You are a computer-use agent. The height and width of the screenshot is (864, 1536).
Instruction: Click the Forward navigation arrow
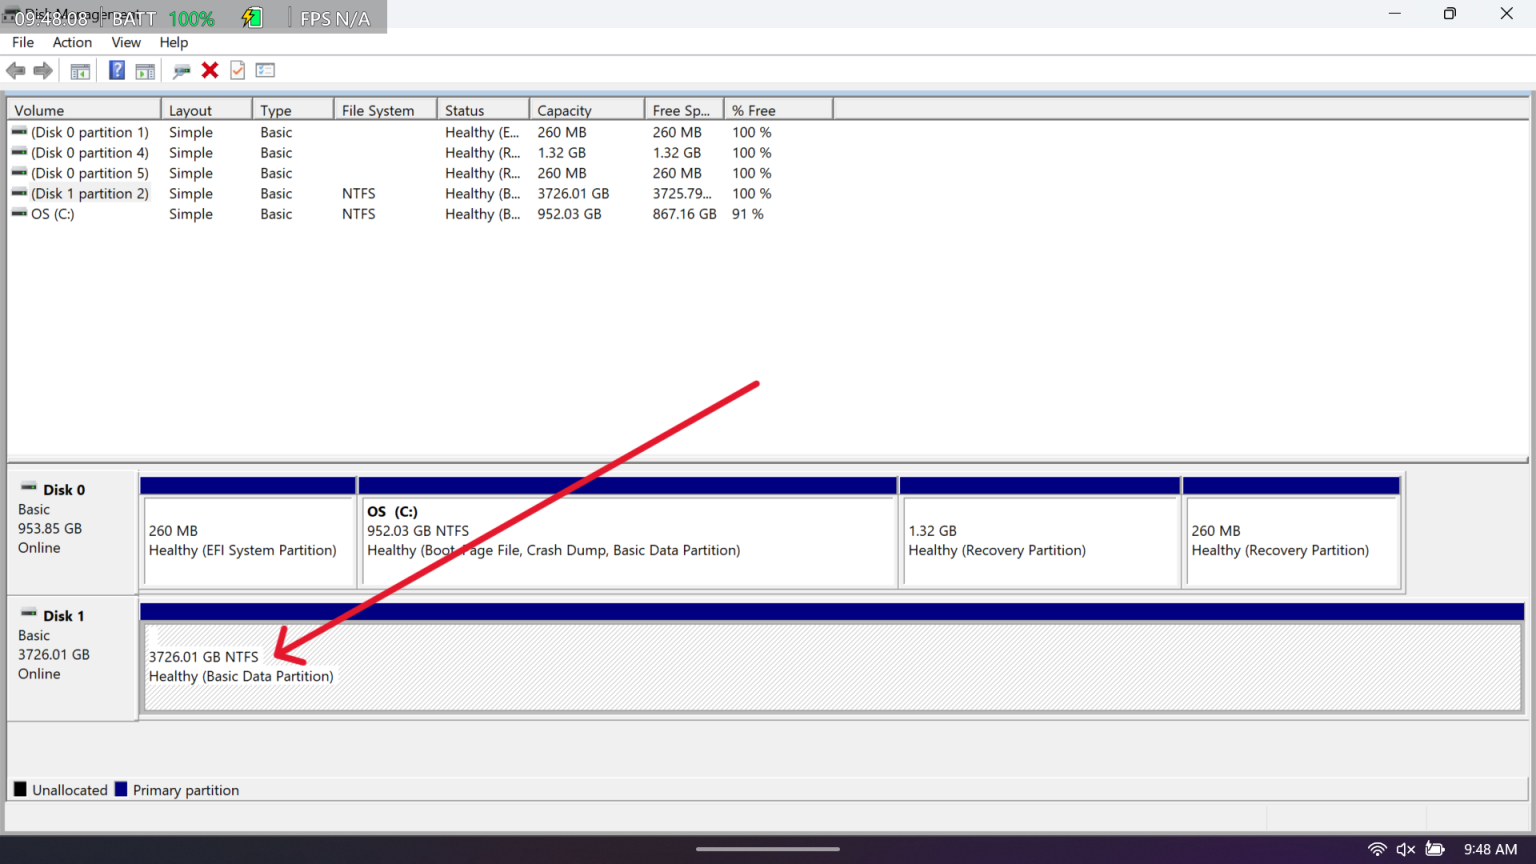point(42,70)
